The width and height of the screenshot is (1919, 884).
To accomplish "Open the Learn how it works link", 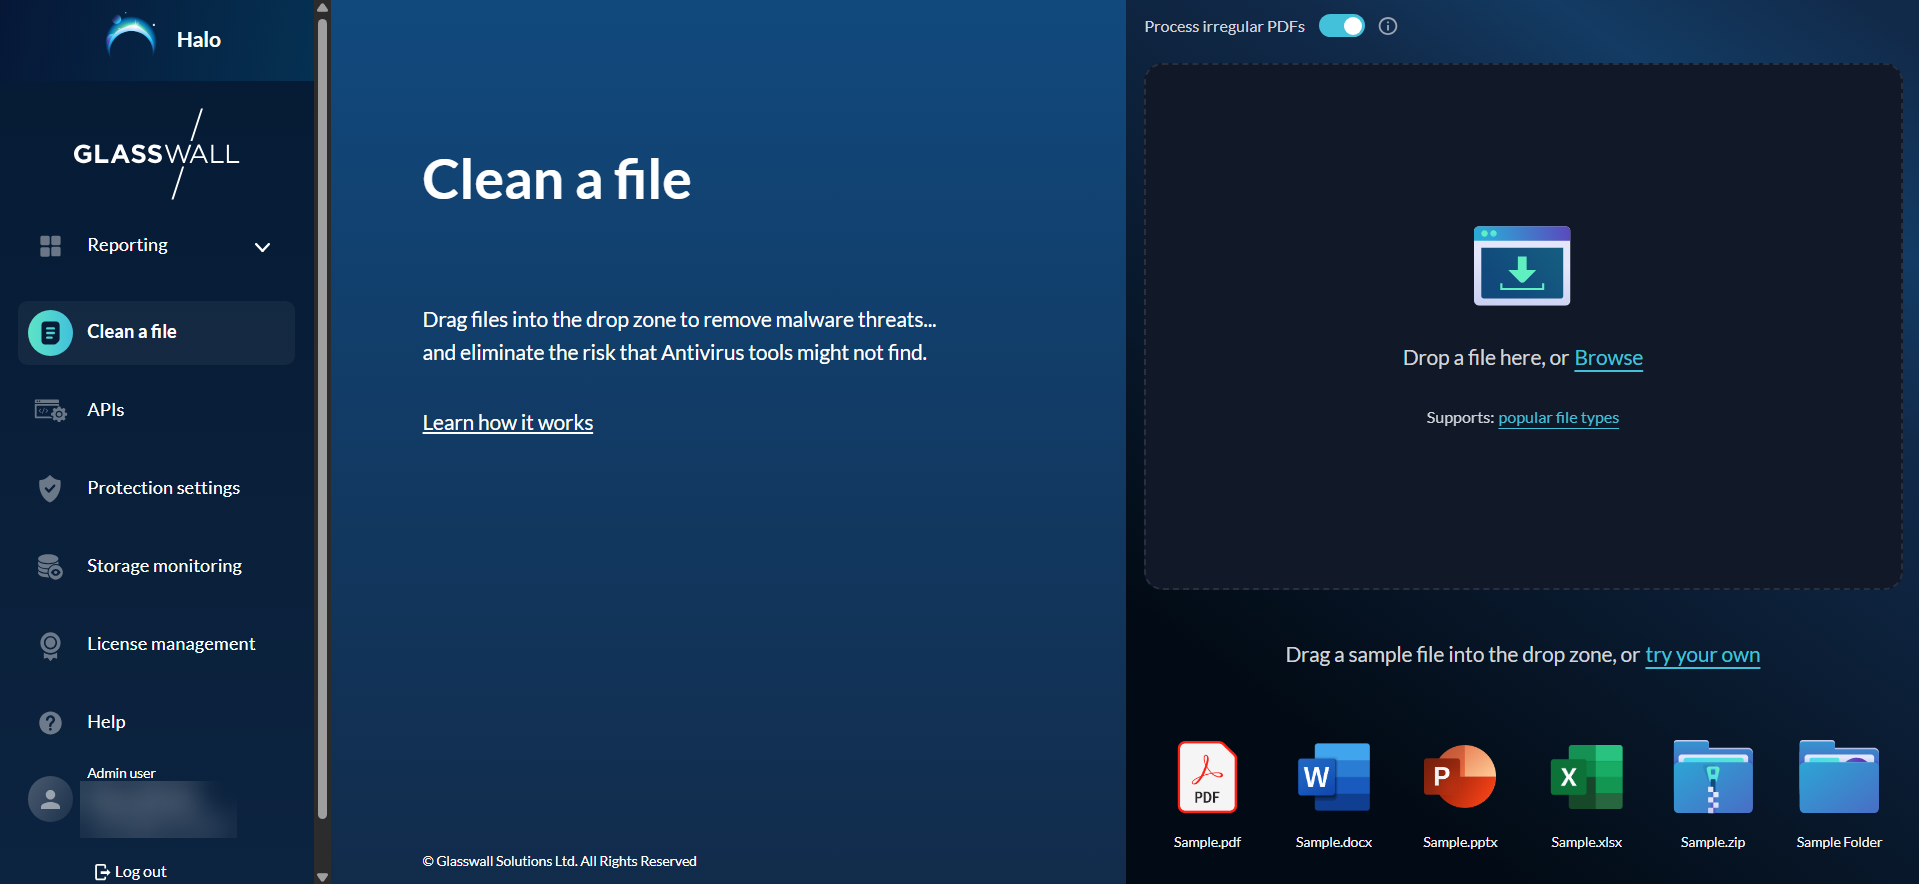I will [508, 423].
